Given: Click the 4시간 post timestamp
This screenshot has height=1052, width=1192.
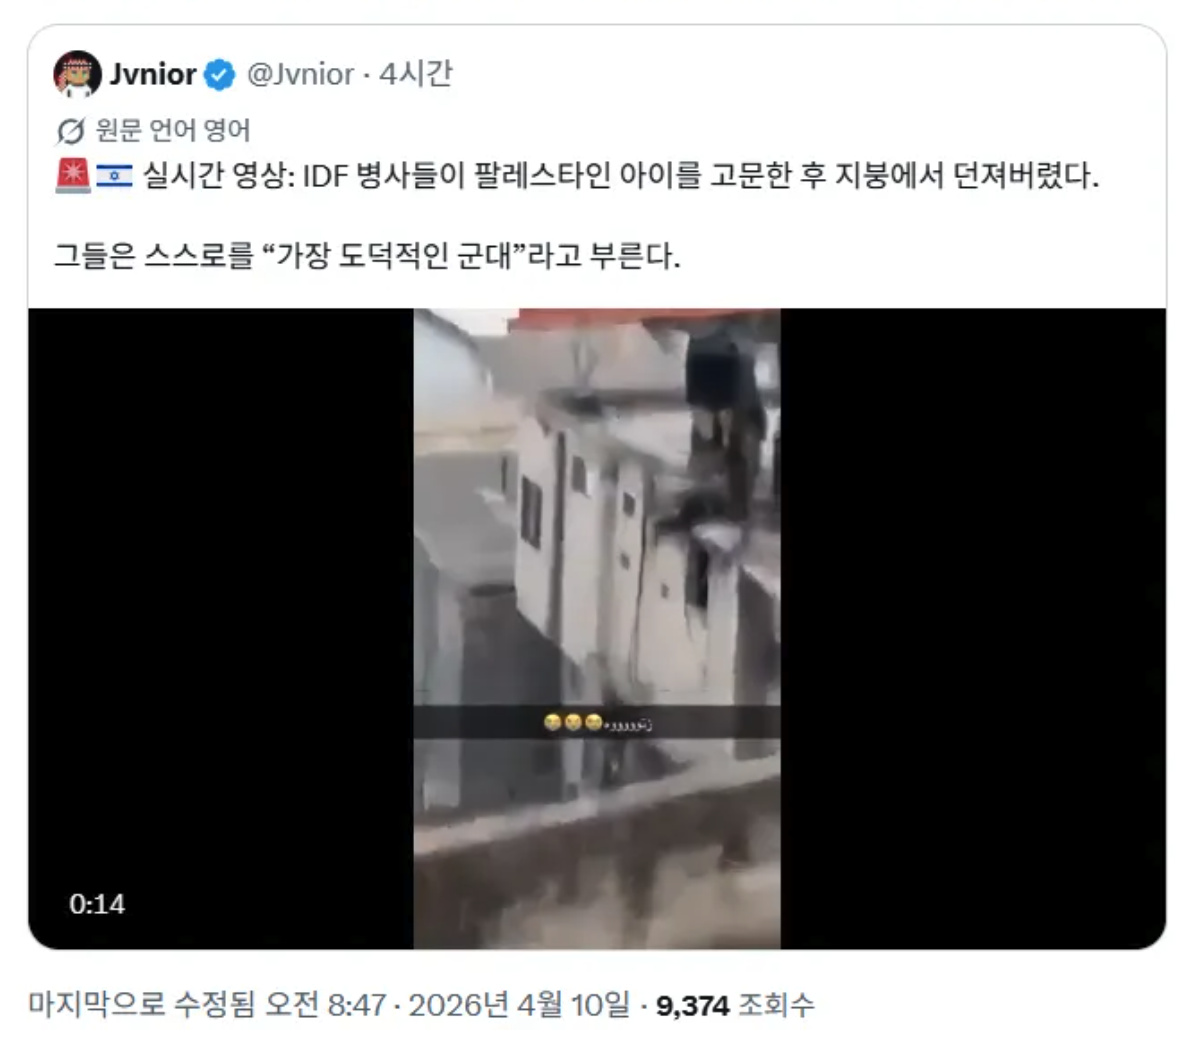Looking at the screenshot, I should click(x=415, y=74).
